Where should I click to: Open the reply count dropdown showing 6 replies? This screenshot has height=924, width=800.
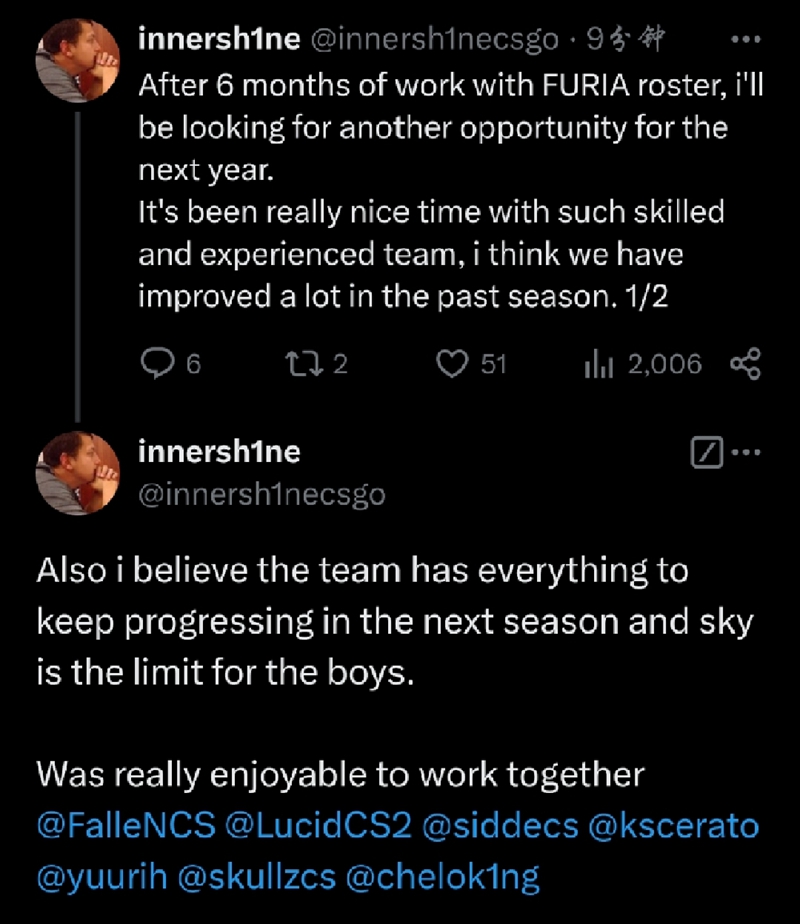click(x=170, y=363)
